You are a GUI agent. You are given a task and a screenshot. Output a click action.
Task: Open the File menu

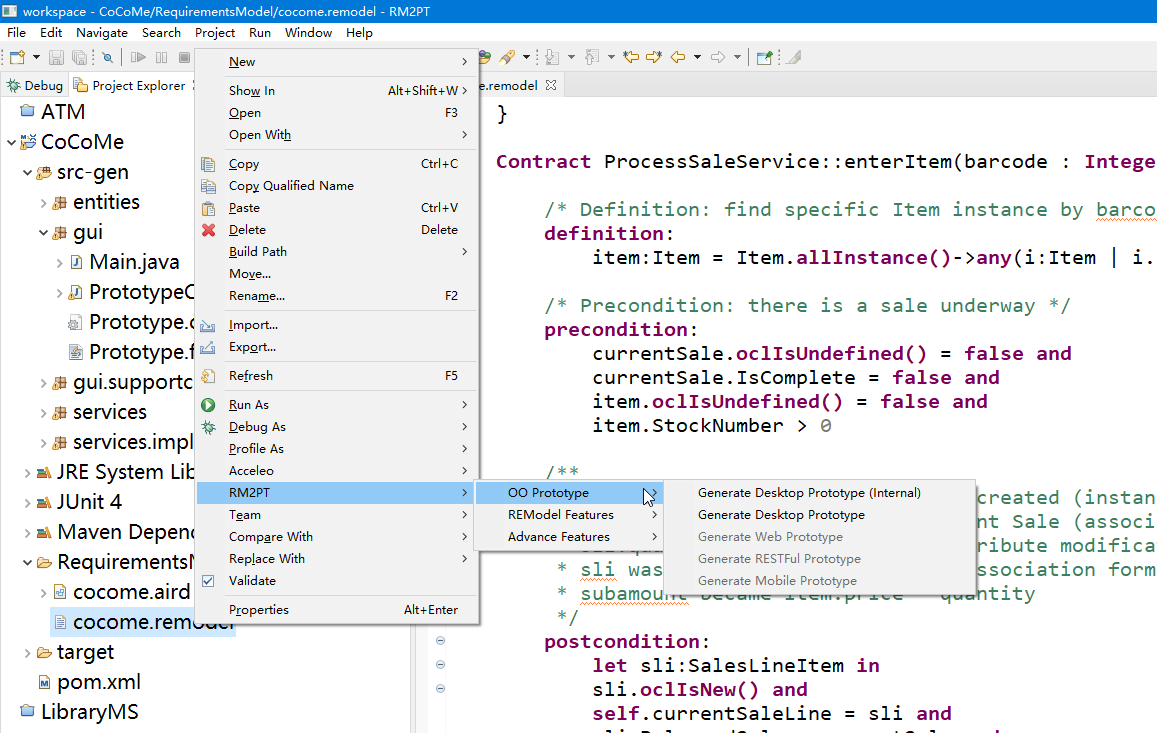pos(16,32)
